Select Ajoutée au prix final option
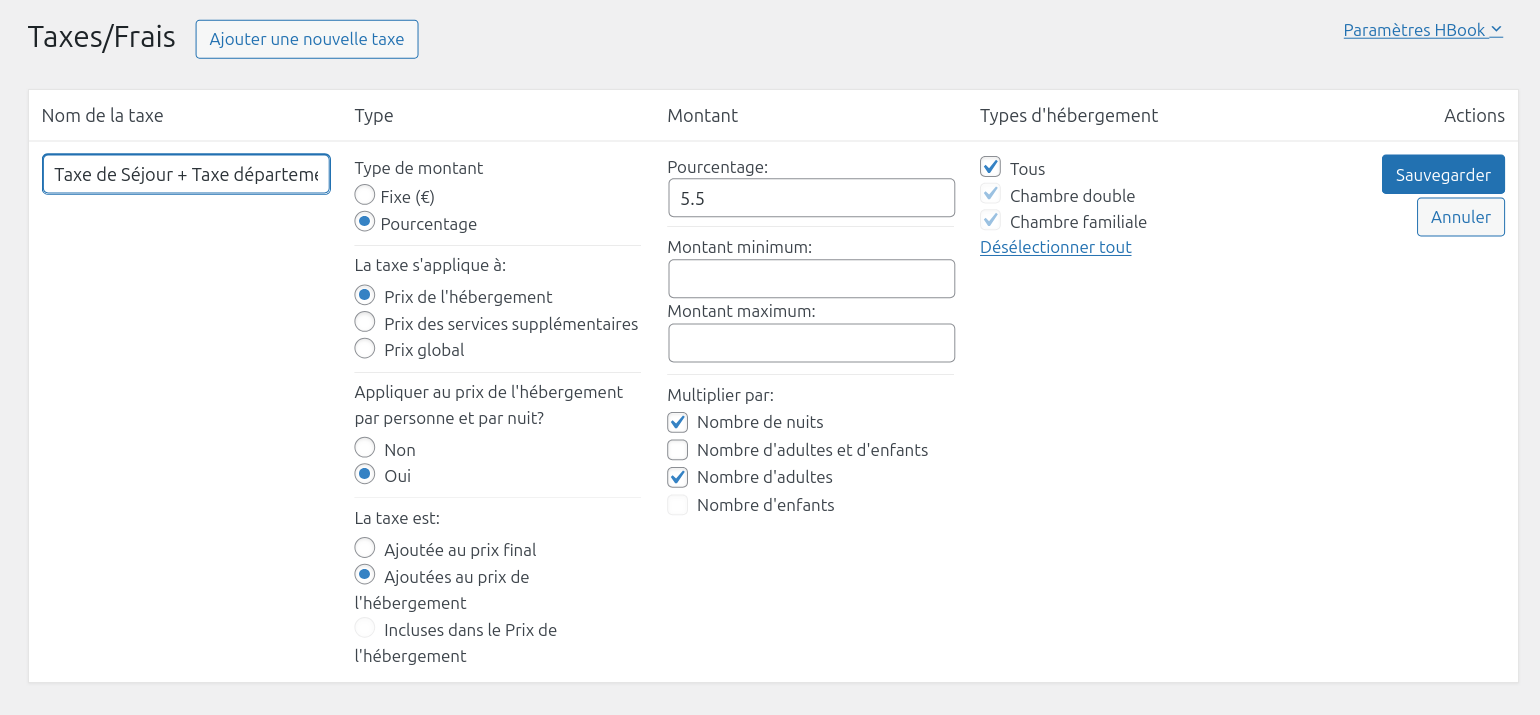The image size is (1540, 715). (x=365, y=549)
